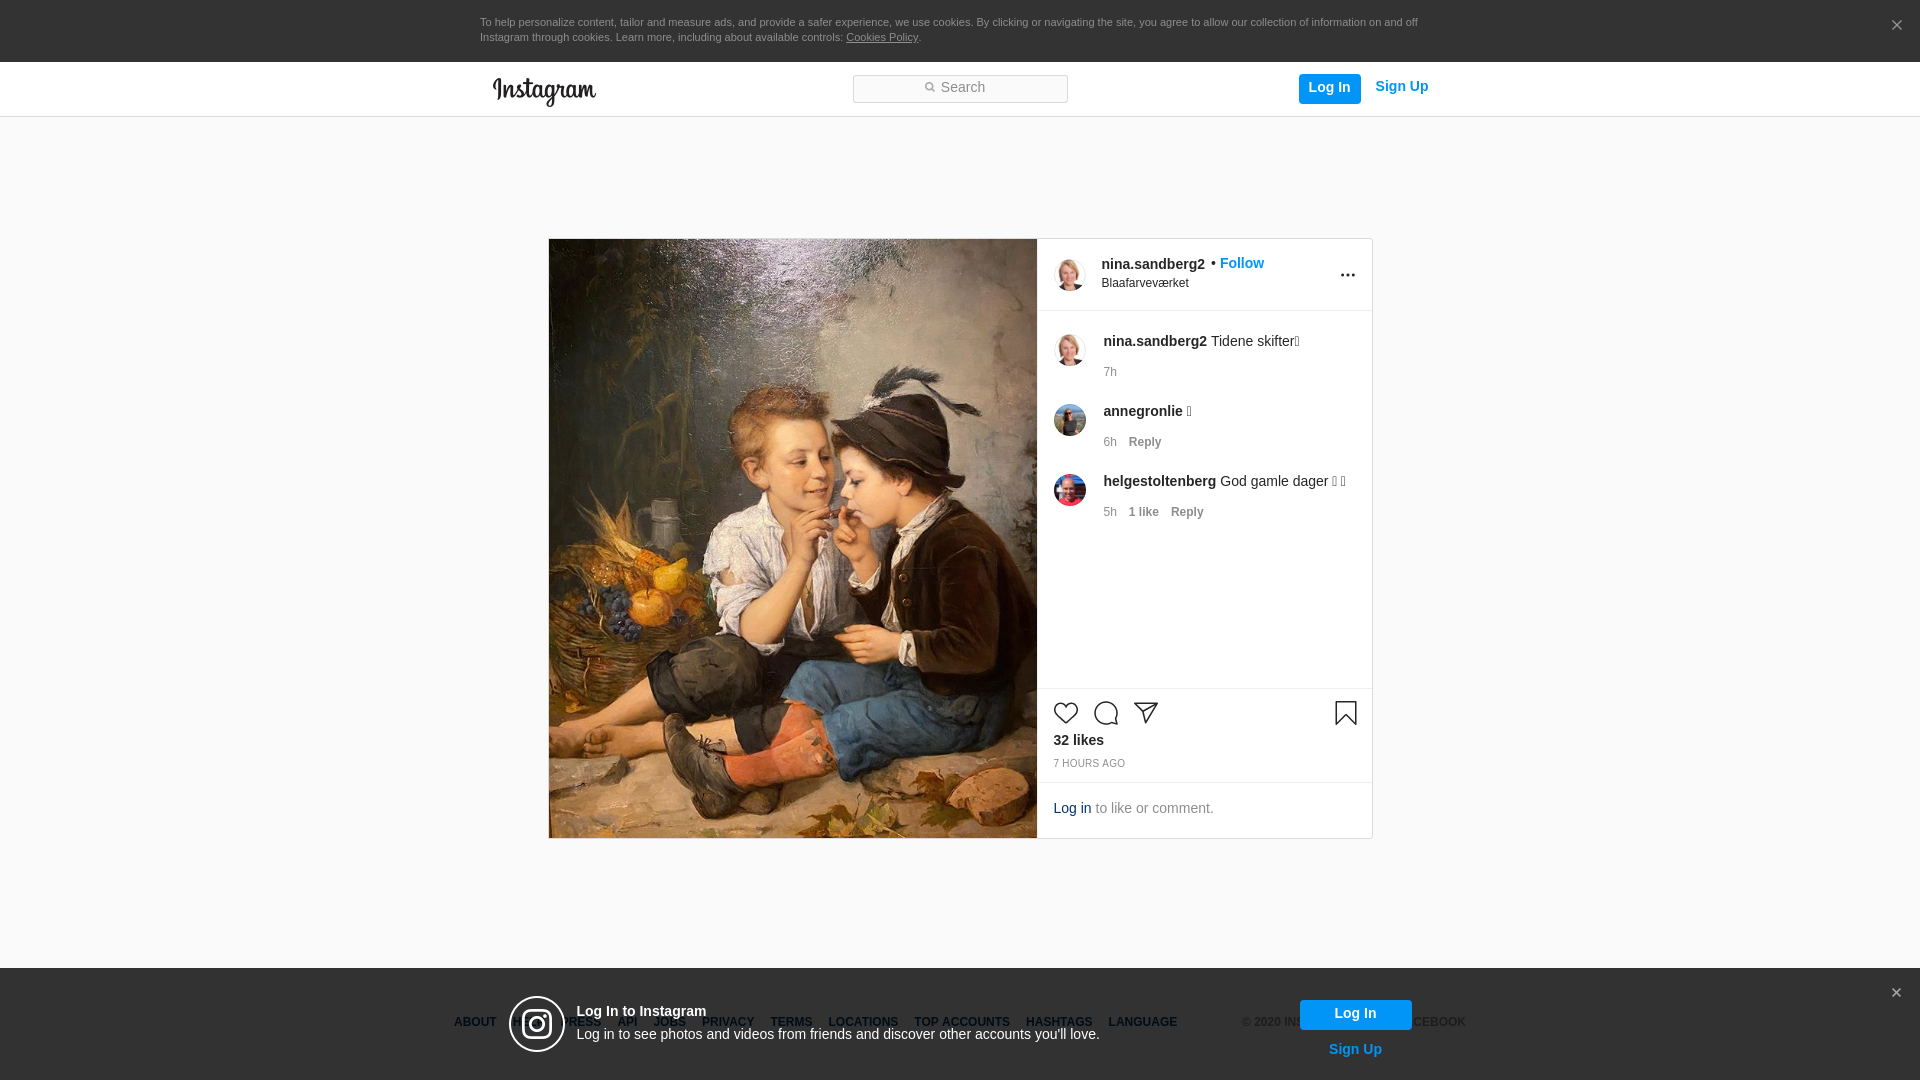Open nina.sandberg2 username in caption
The height and width of the screenshot is (1080, 1920).
1155,341
